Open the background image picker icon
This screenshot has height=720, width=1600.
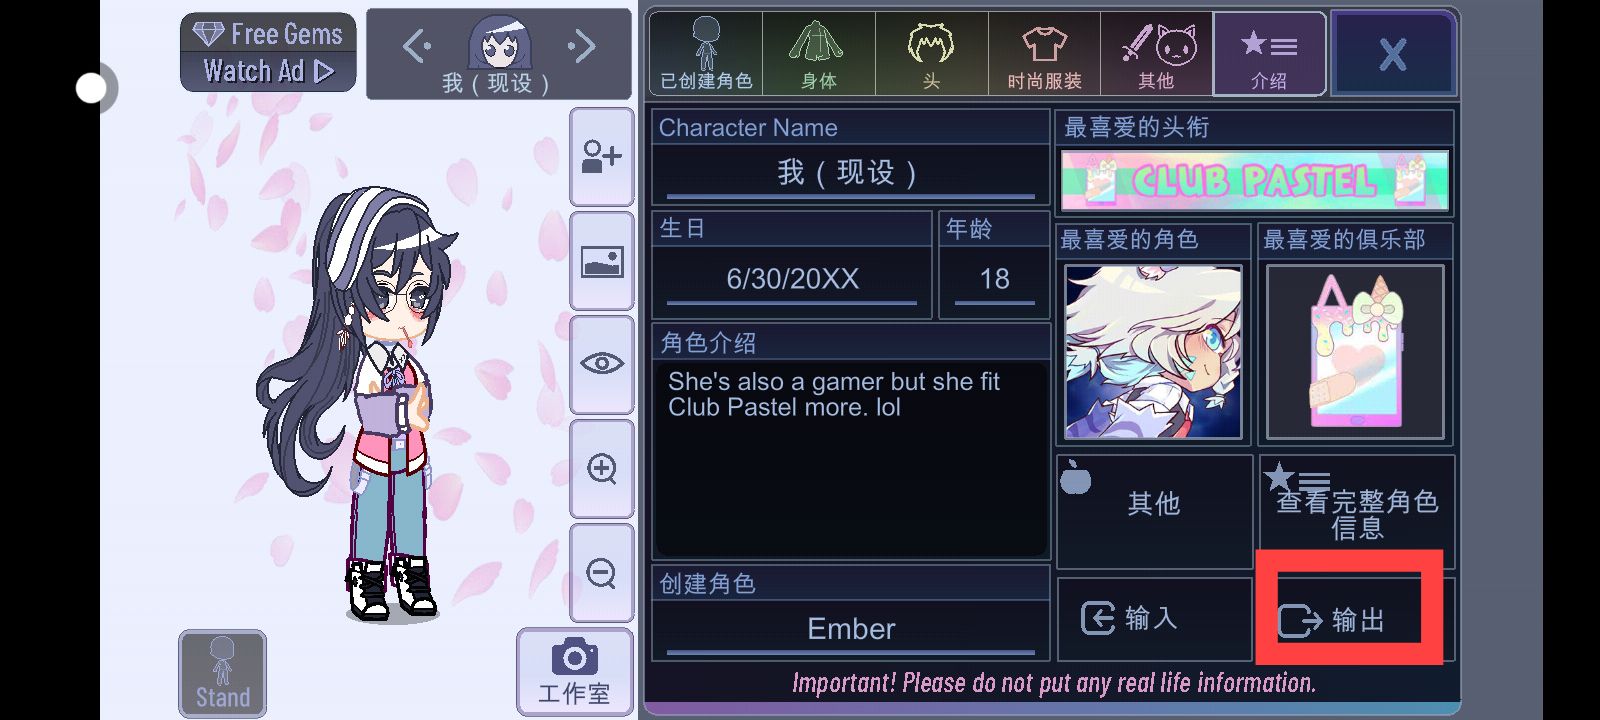click(602, 262)
